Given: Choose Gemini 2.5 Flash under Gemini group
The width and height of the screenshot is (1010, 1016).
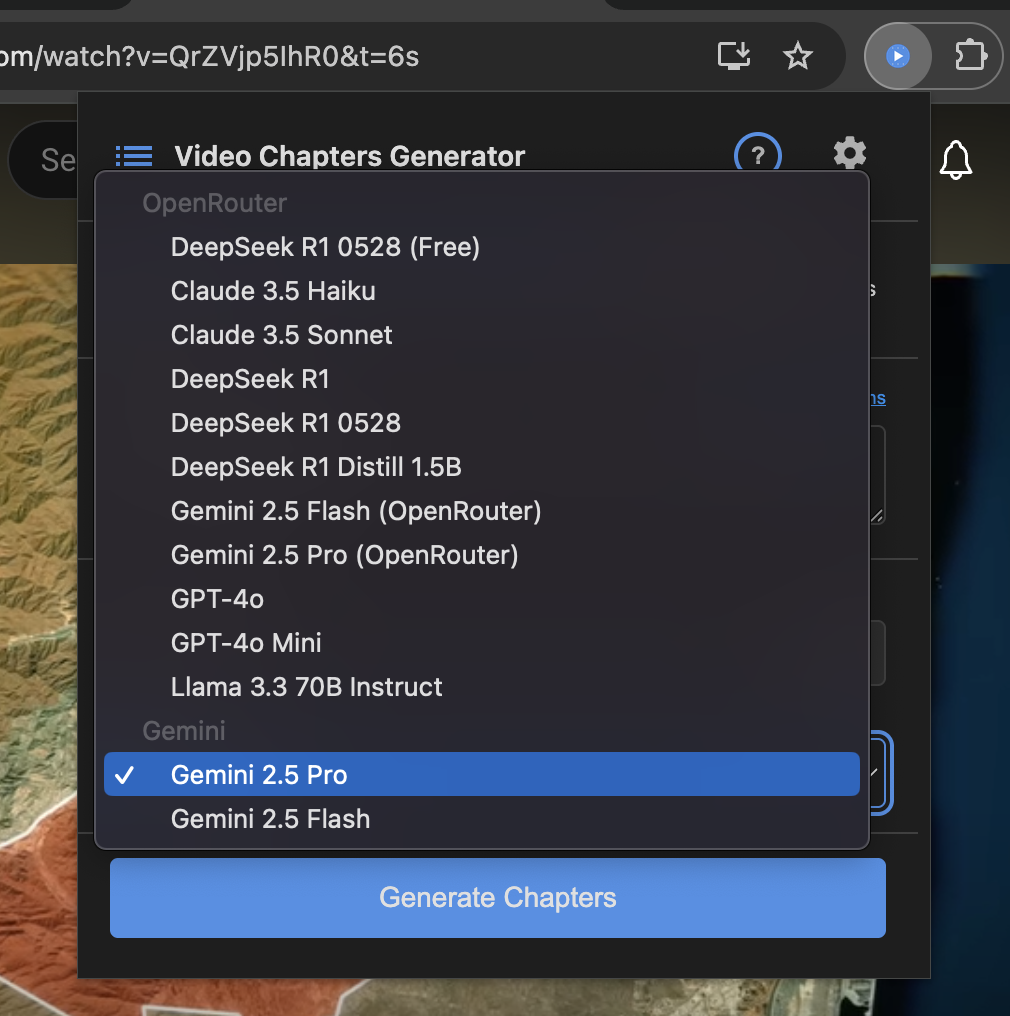Looking at the screenshot, I should [482, 819].
